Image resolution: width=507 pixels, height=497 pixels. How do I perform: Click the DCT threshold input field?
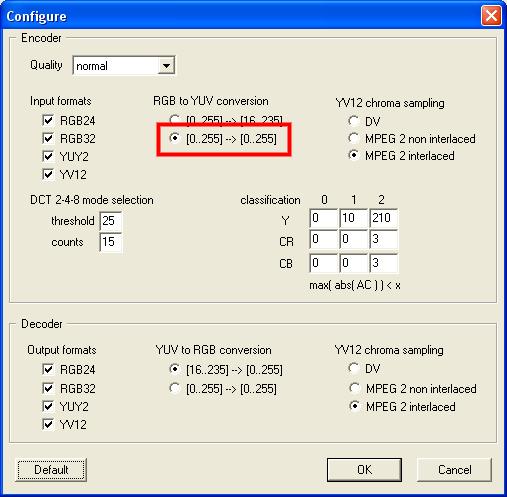111,221
